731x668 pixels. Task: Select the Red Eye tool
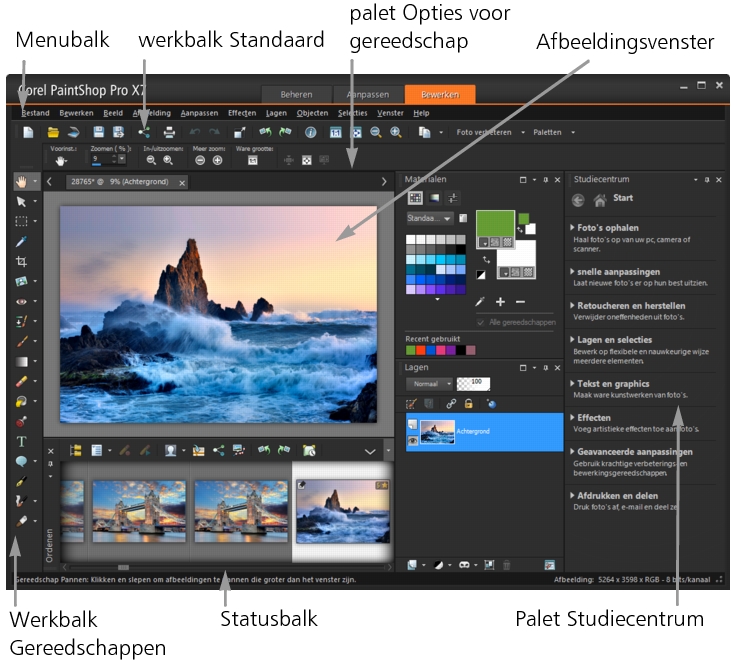tap(21, 302)
